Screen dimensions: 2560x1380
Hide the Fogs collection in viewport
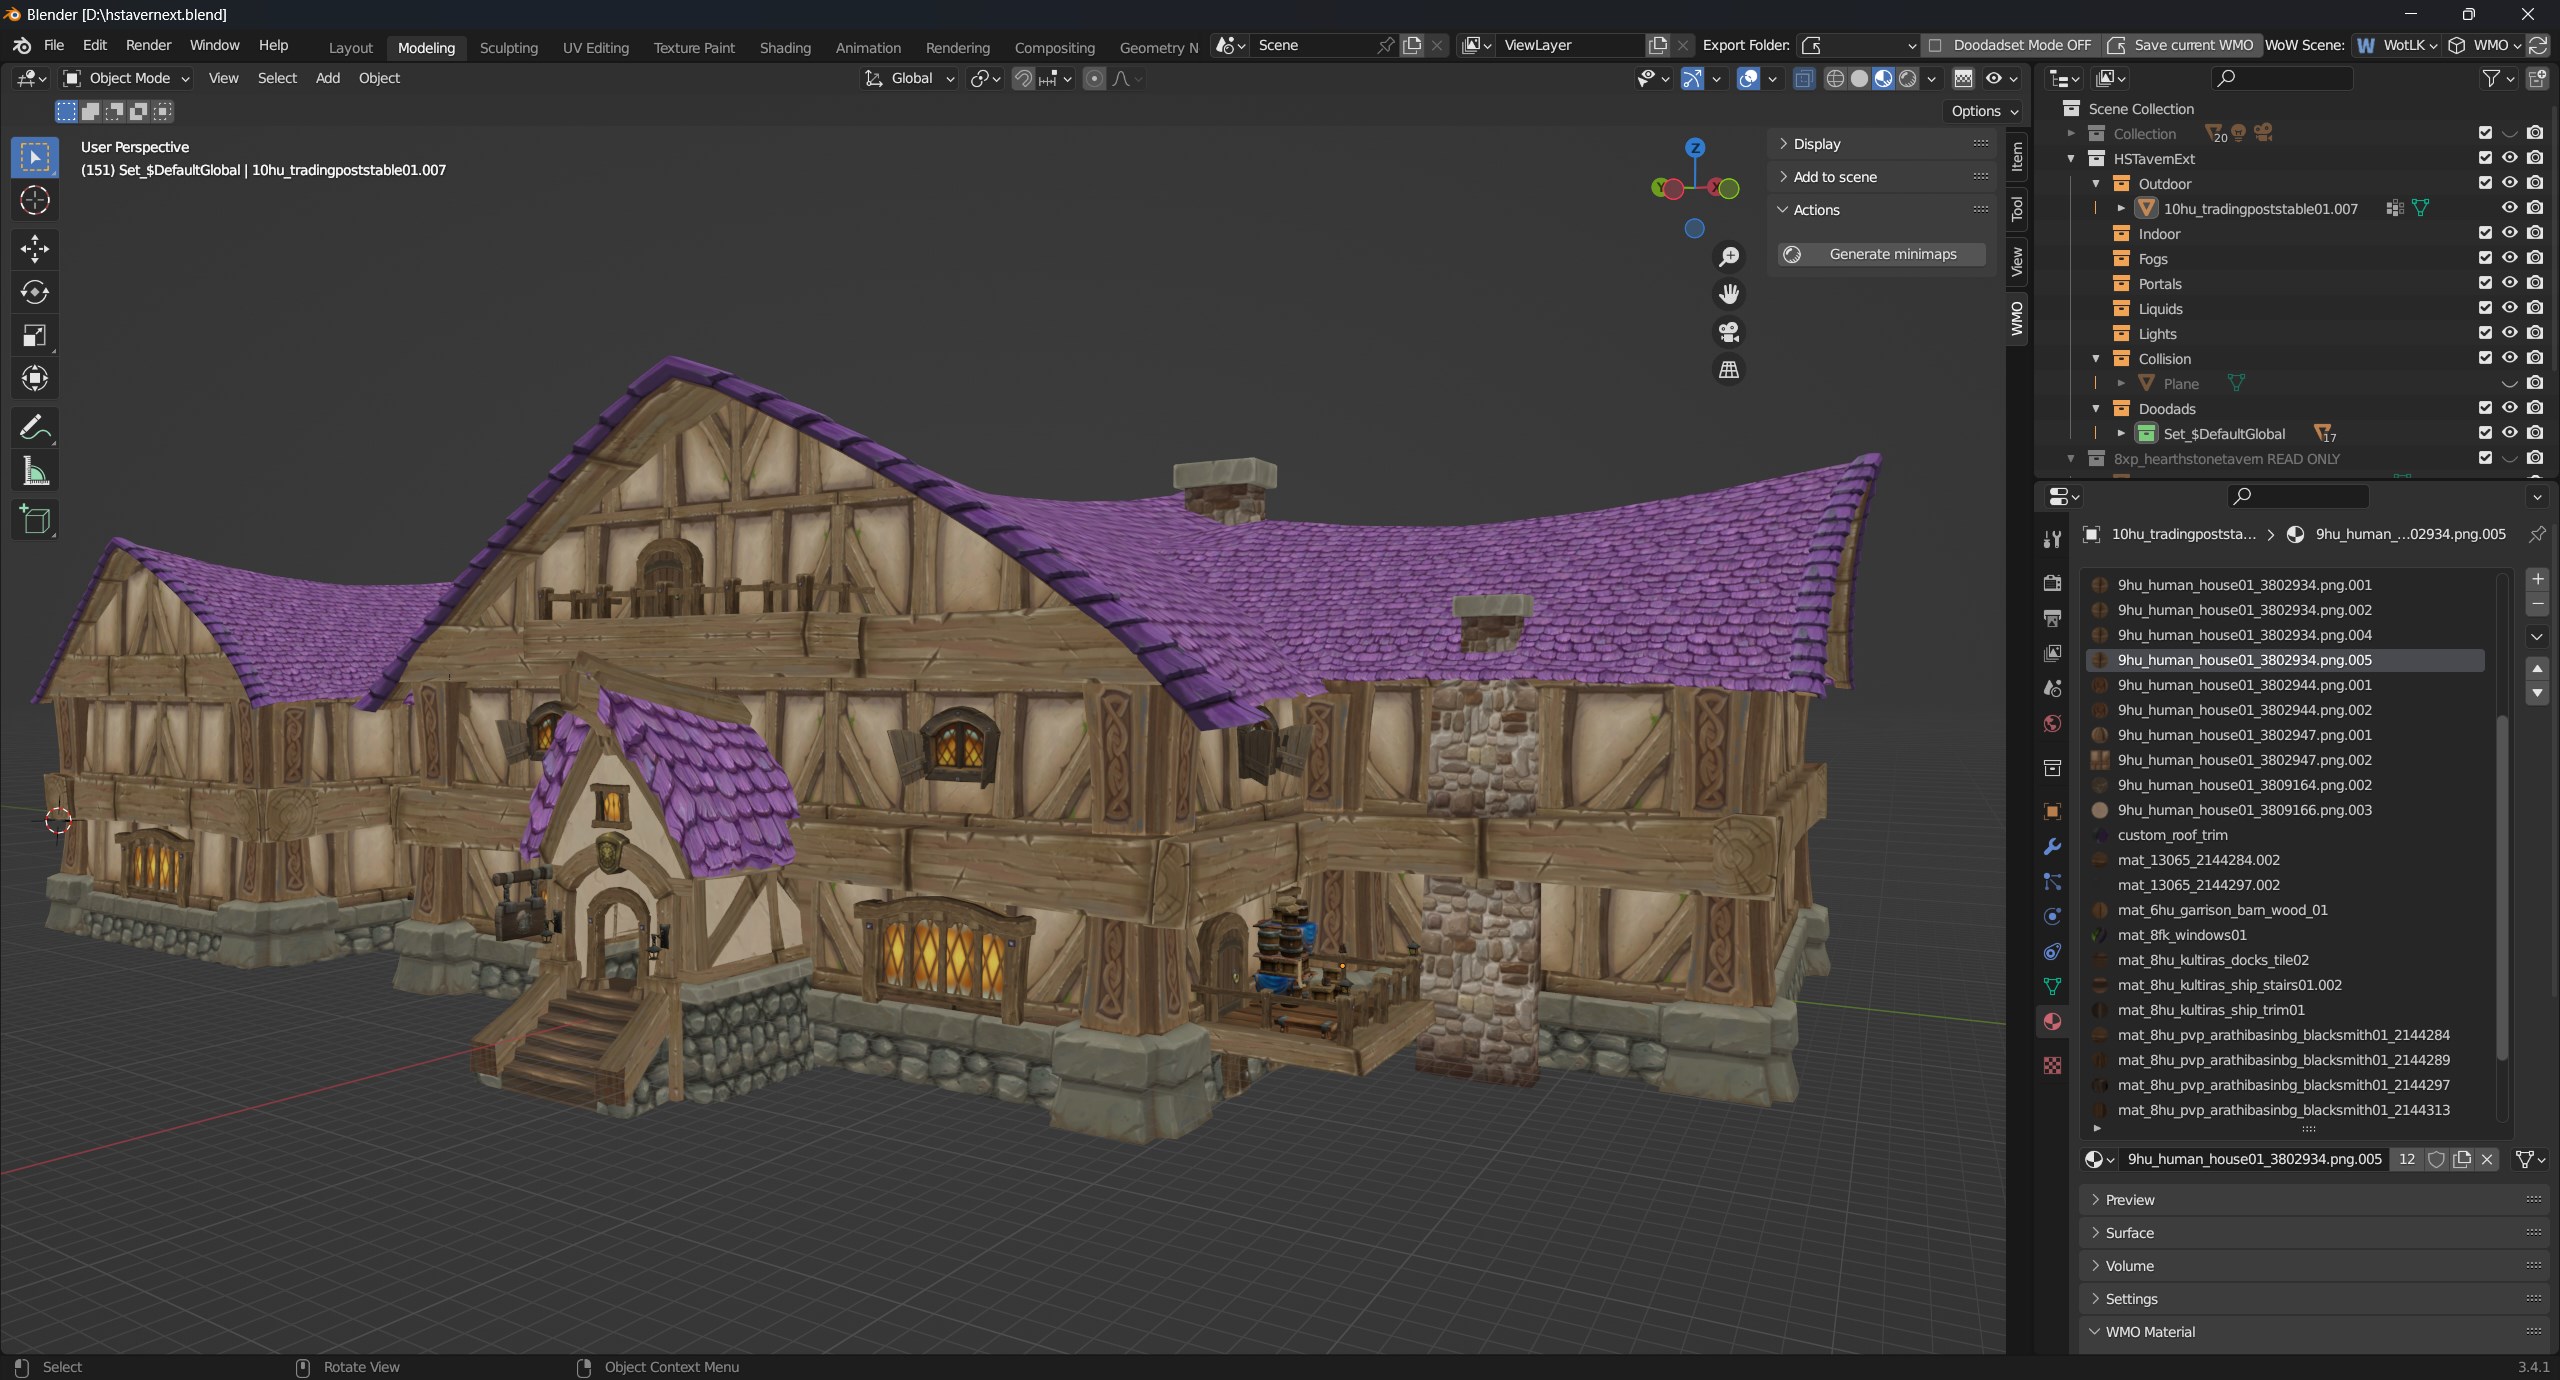2510,258
